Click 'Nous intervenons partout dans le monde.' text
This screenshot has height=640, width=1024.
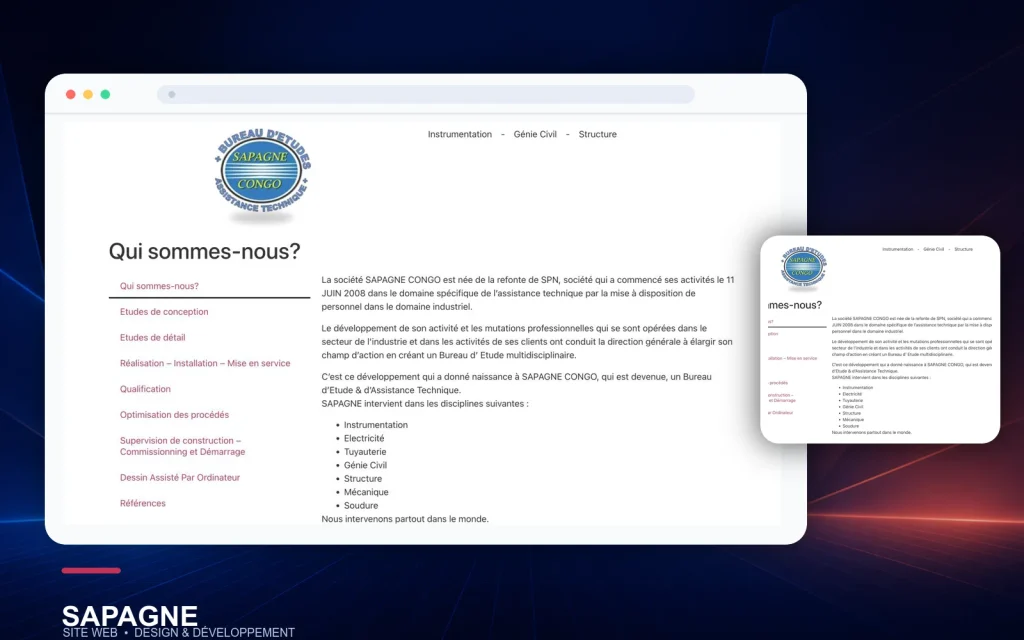(405, 519)
